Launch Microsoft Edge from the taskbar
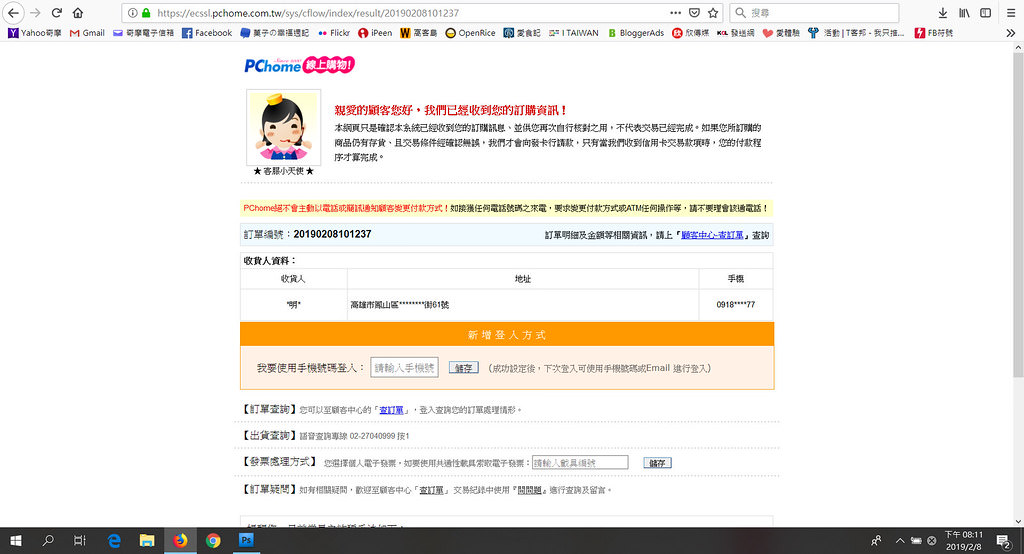 click(x=114, y=540)
